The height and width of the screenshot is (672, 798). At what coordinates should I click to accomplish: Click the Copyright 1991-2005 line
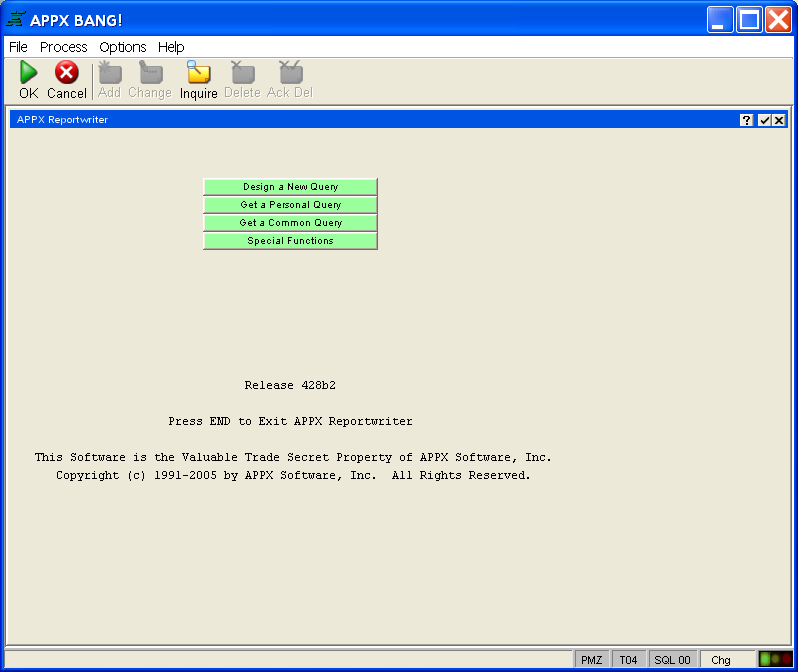293,475
